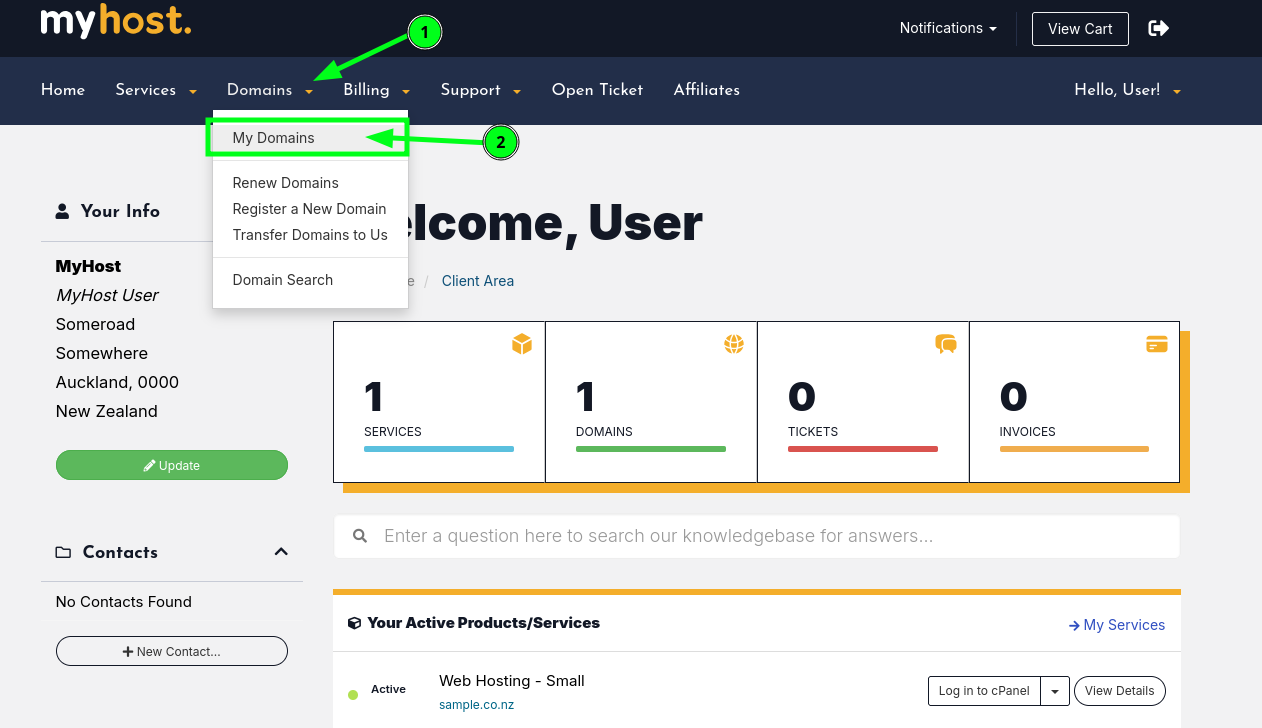This screenshot has width=1262, height=728.
Task: Open the Hello, User! account menu
Action: pyautogui.click(x=1127, y=90)
